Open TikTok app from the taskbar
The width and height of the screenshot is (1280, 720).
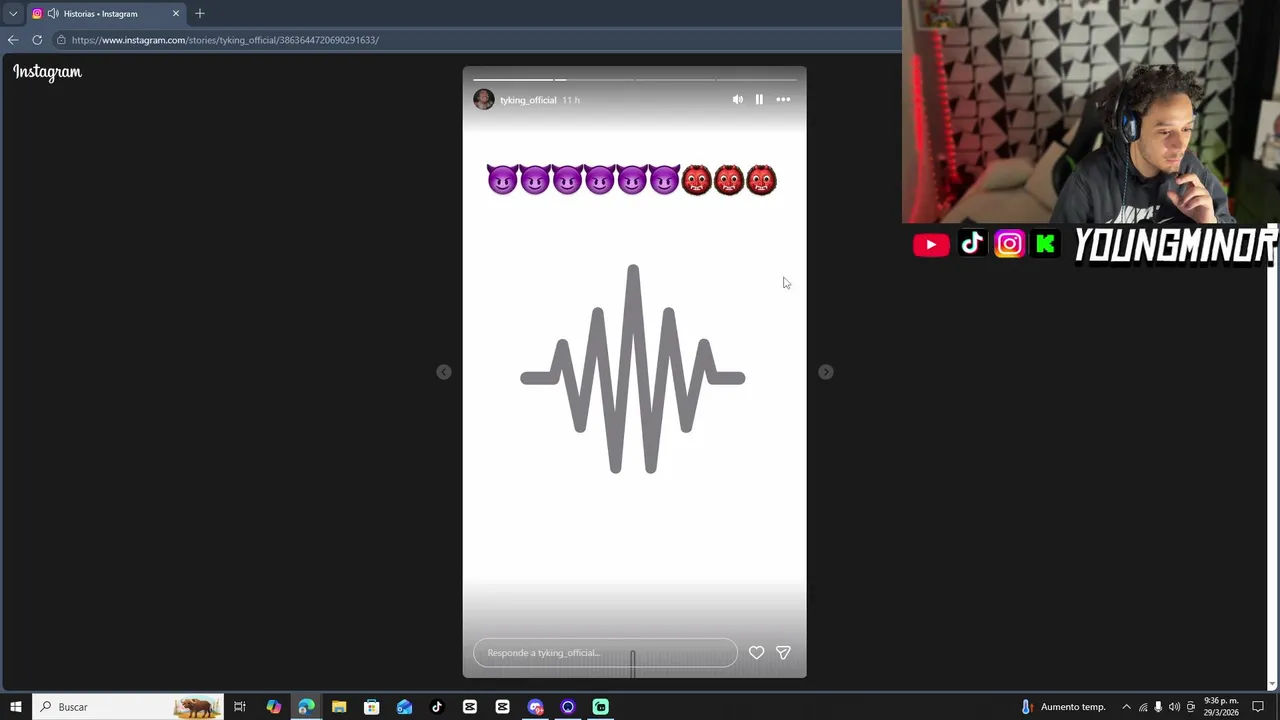coord(437,707)
